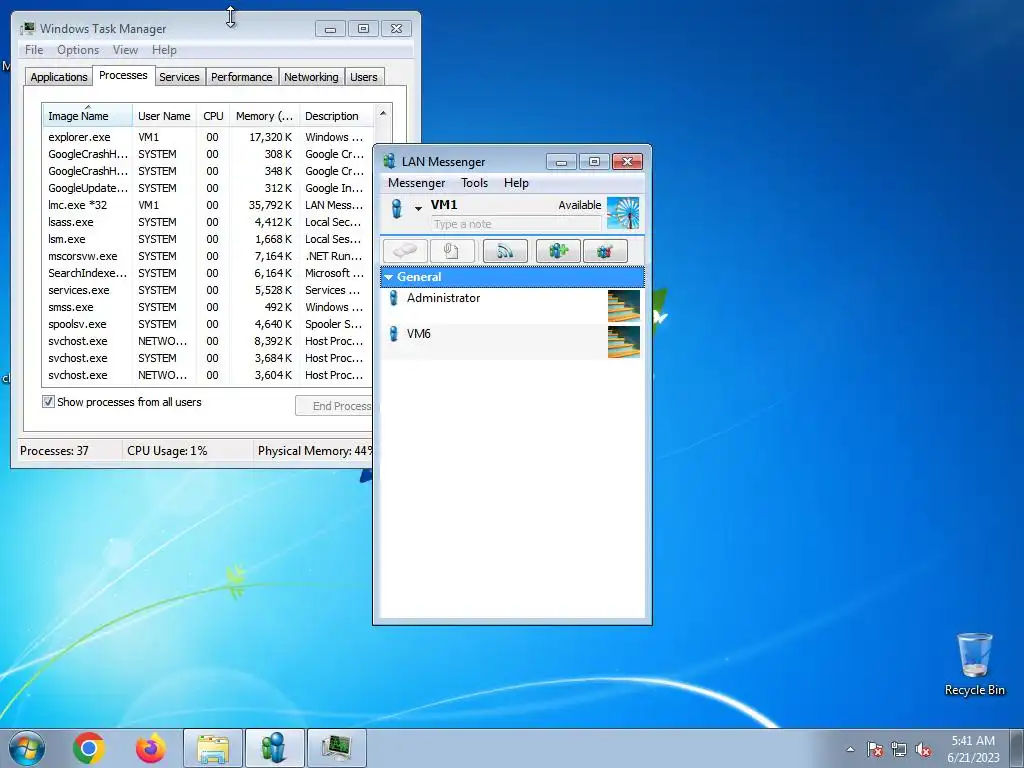
Task: Click the muted volume speaker tray icon
Action: [923, 750]
